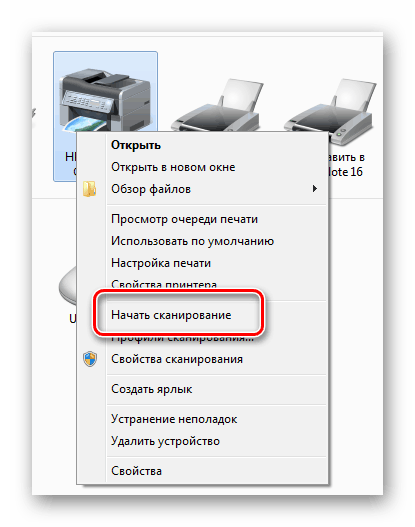Viewport: 415px width, 527px height.
Task: Launch Устранение неполадок
Action: pyautogui.click(x=174, y=419)
